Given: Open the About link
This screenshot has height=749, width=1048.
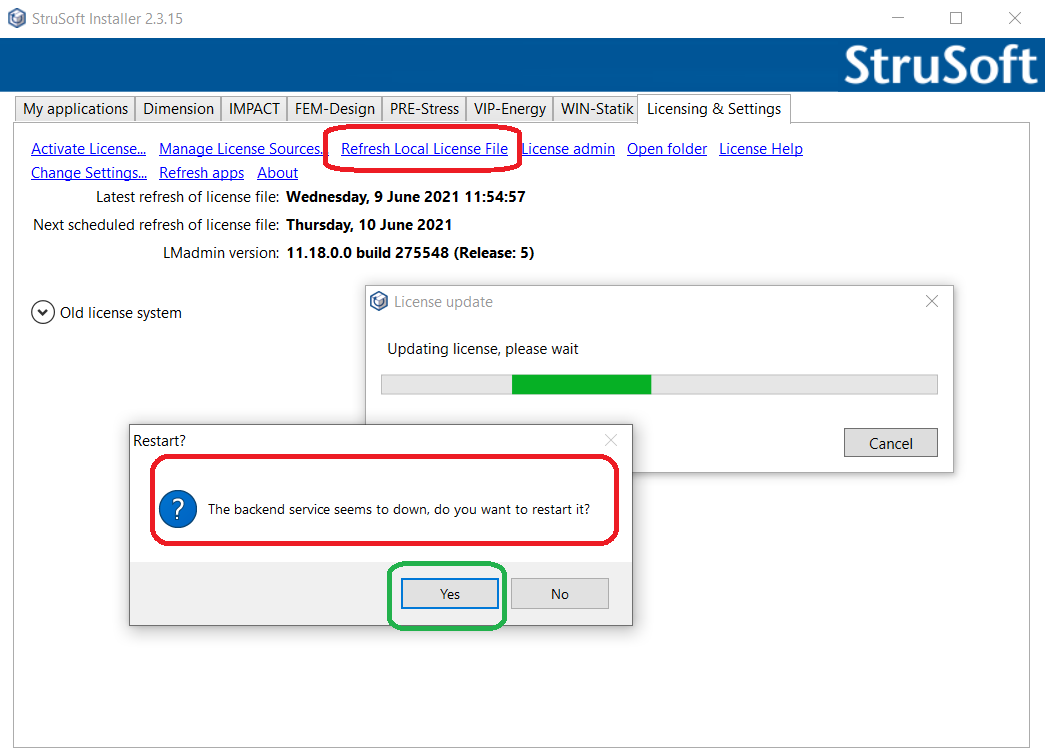Looking at the screenshot, I should (x=277, y=173).
